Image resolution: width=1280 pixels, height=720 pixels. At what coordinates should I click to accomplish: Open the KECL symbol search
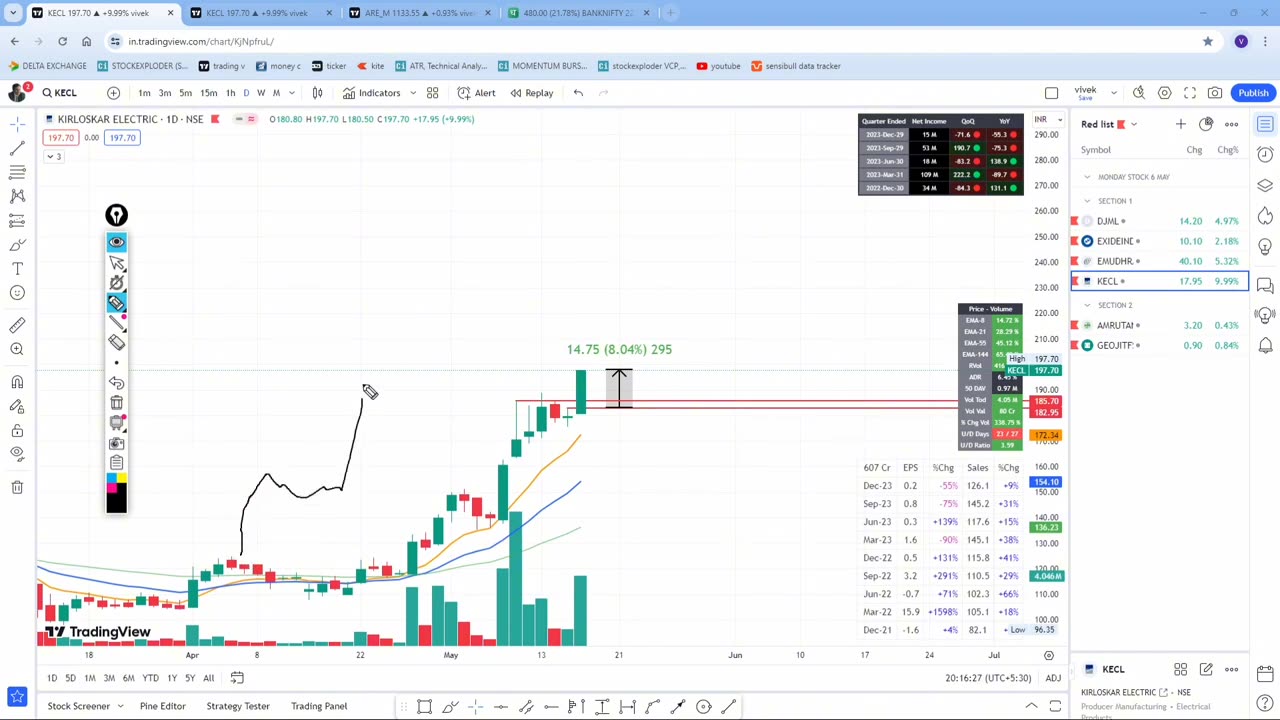point(60,93)
